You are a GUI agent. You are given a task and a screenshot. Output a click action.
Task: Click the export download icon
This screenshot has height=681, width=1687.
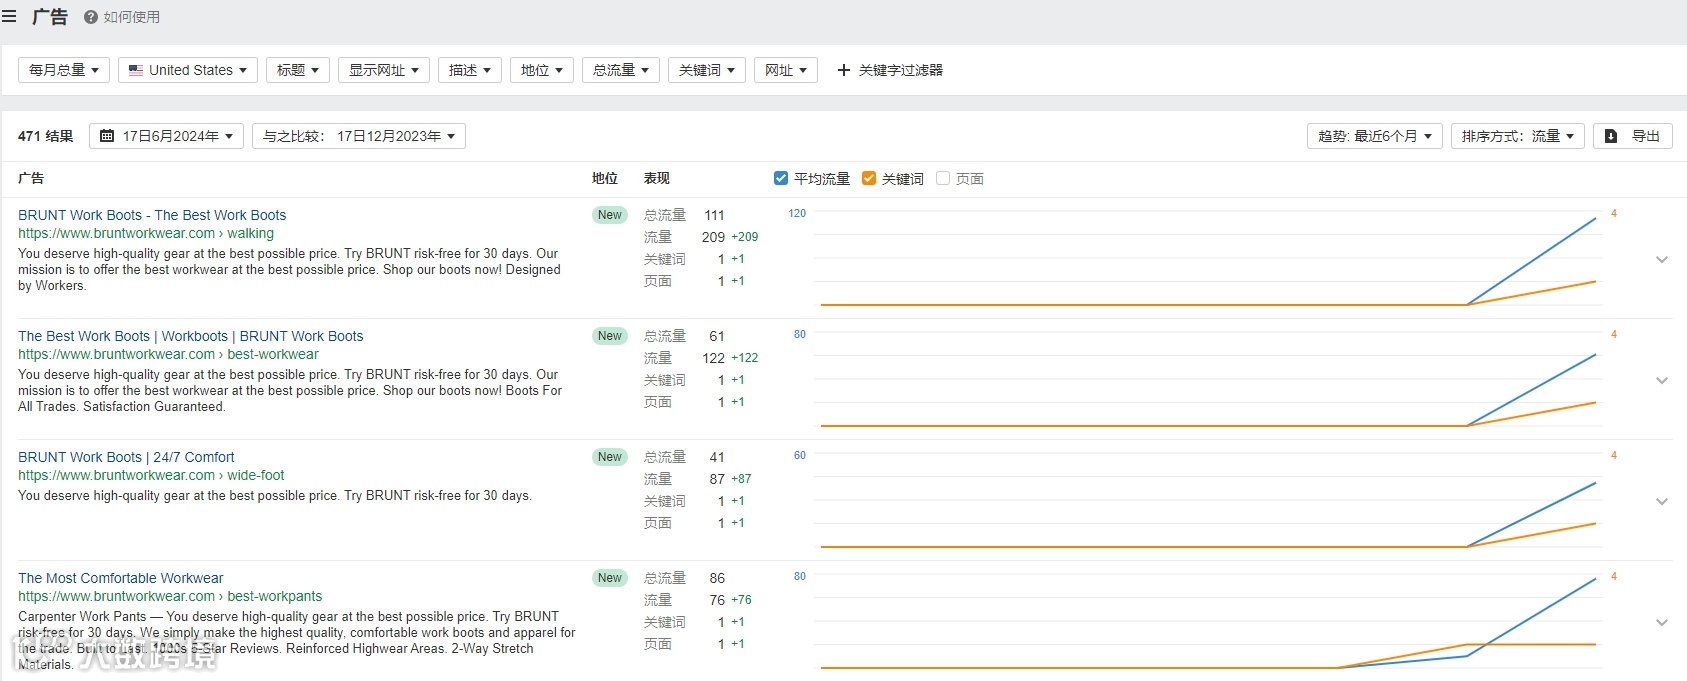click(x=1611, y=136)
